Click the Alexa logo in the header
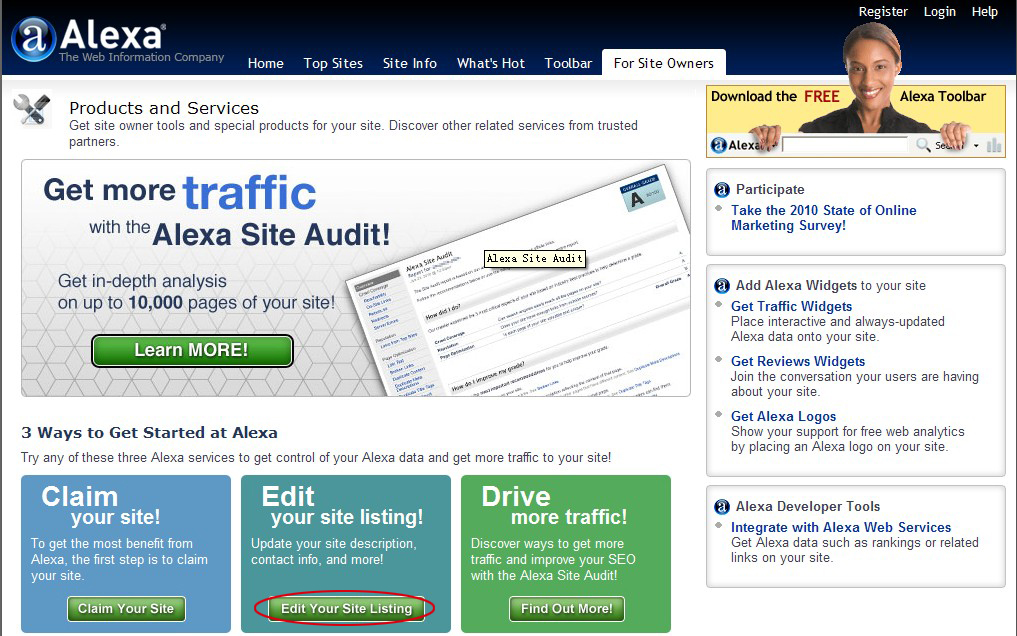The height and width of the screenshot is (636, 1017). [x=89, y=38]
